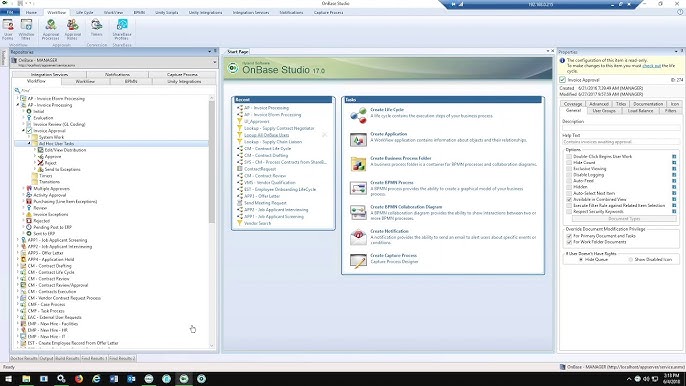Screen dimensions: 686x386
Task: Open ShareBase Profiles from the ribbon
Action: 122,29
